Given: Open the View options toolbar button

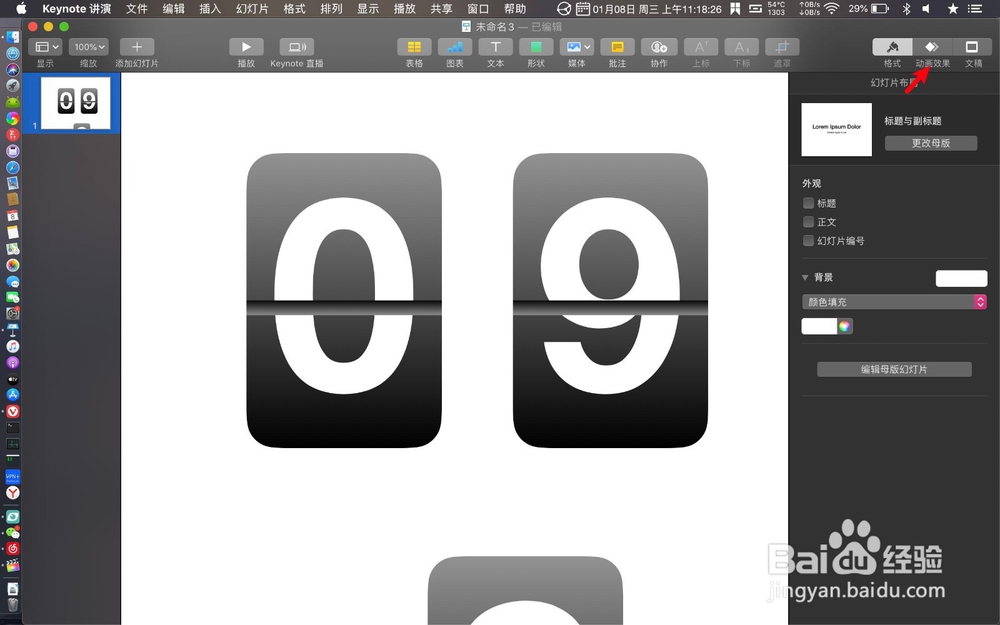Looking at the screenshot, I should click(45, 47).
